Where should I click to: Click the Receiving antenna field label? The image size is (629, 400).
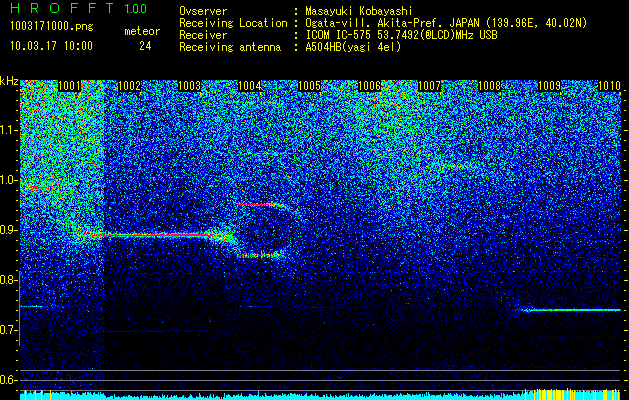230,47
